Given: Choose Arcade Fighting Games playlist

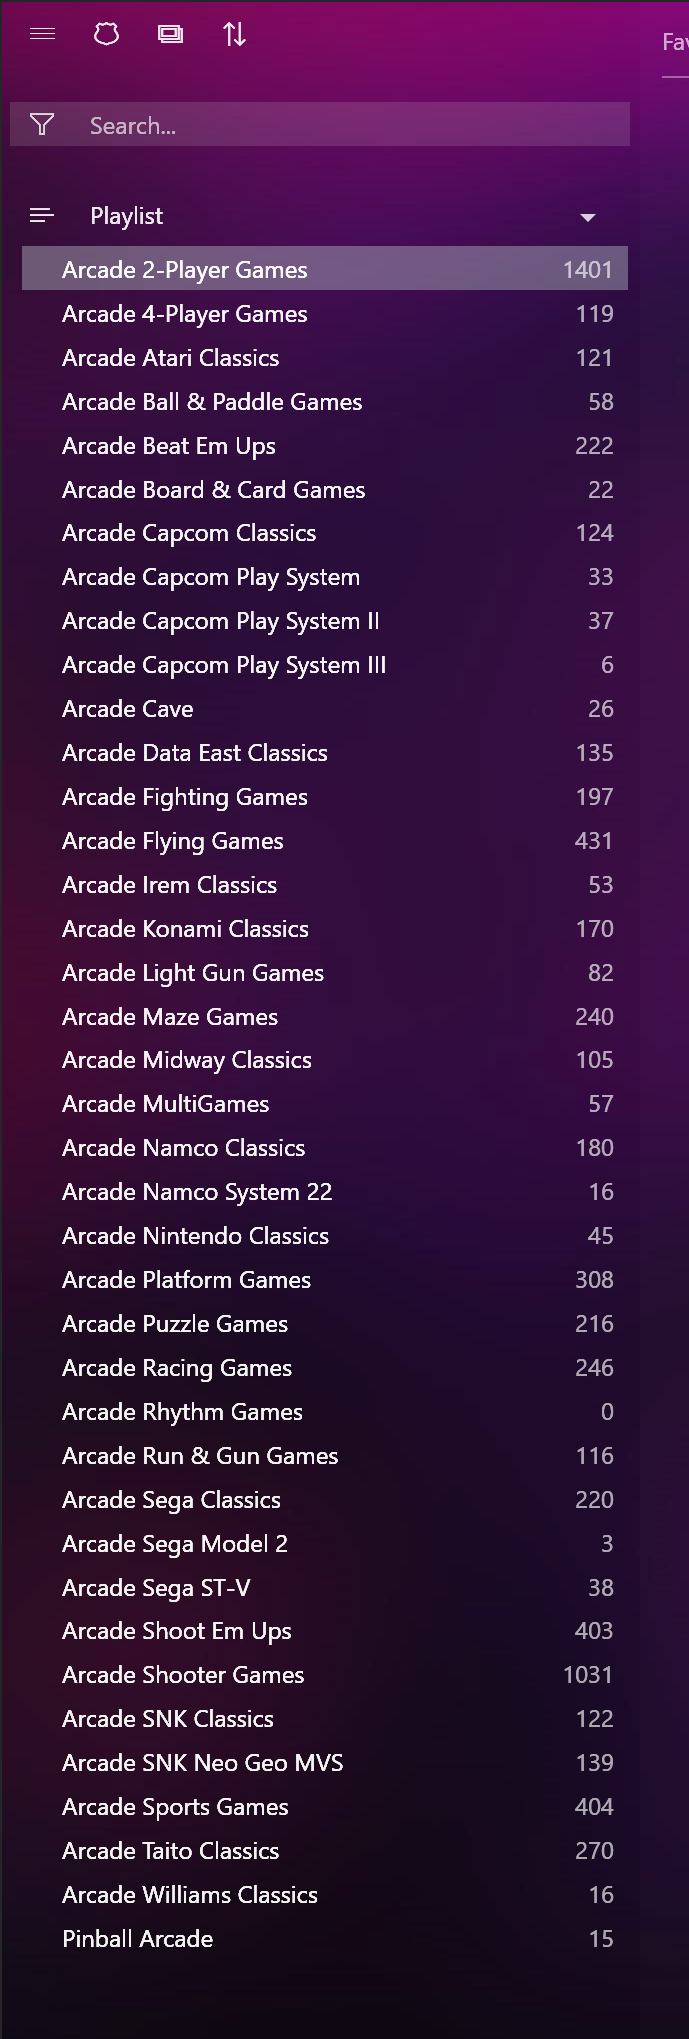Looking at the screenshot, I should click(x=325, y=797).
